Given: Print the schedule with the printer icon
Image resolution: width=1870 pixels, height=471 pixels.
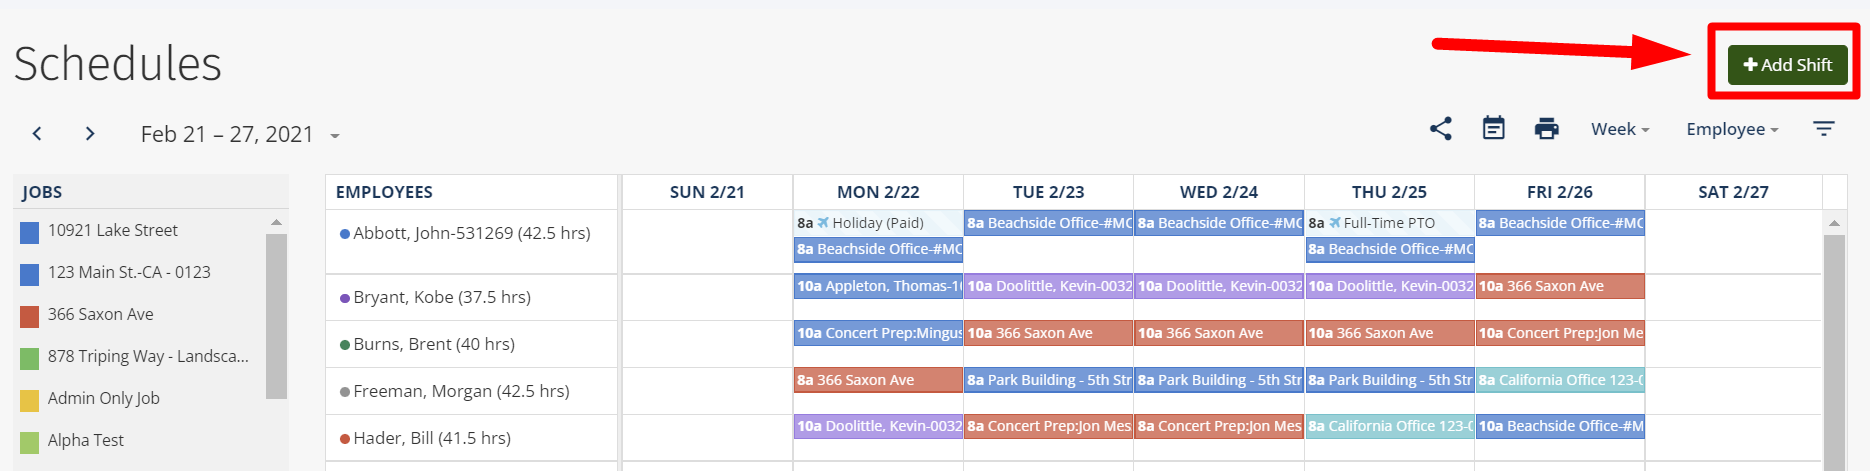Looking at the screenshot, I should (1547, 129).
